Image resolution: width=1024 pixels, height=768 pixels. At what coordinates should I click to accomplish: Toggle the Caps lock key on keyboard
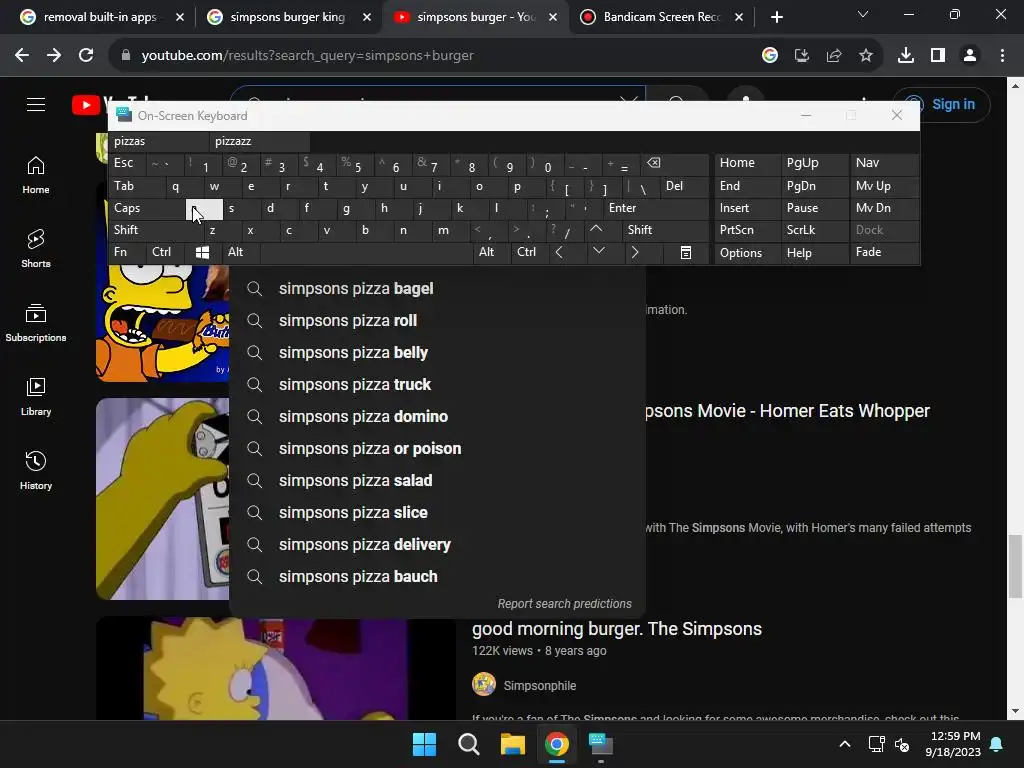pyautogui.click(x=147, y=208)
